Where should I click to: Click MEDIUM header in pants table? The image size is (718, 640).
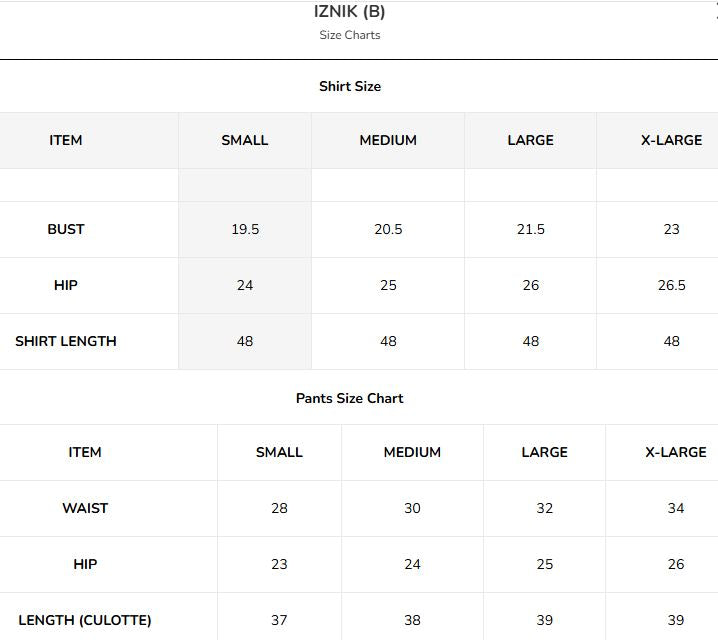(x=412, y=452)
